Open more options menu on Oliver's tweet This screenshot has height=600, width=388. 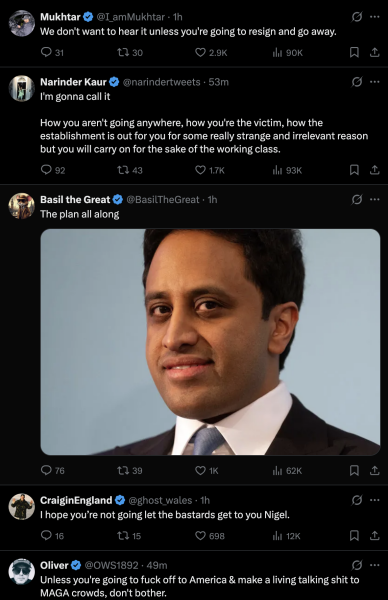(x=375, y=565)
